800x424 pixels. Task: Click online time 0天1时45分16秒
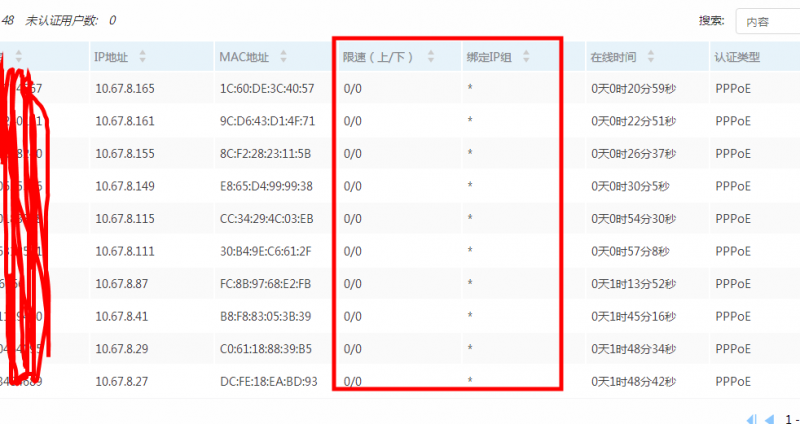[633, 316]
